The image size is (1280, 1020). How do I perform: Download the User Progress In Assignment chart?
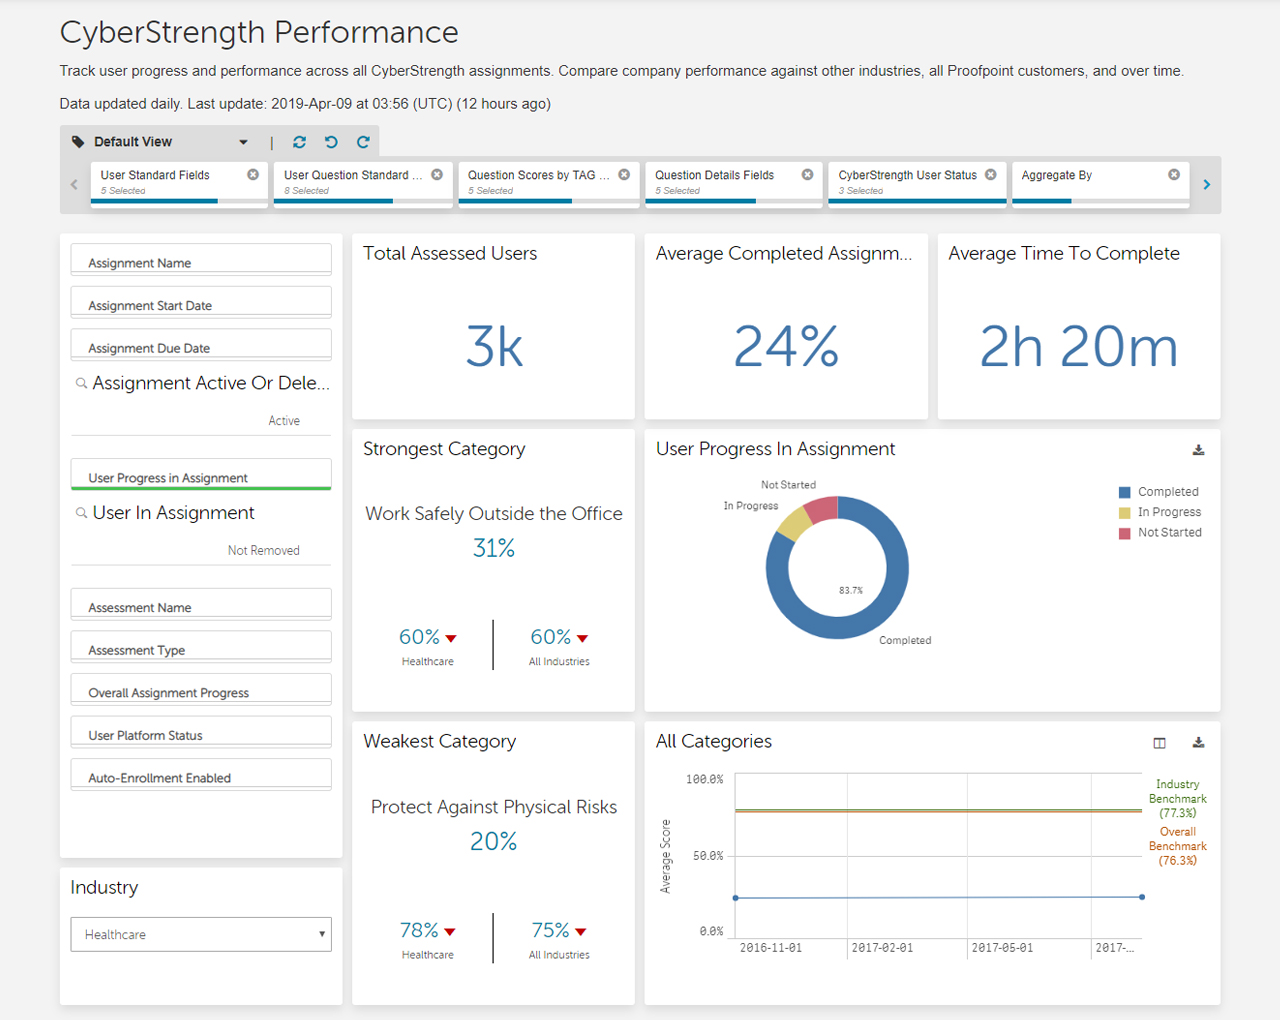pyautogui.click(x=1198, y=450)
